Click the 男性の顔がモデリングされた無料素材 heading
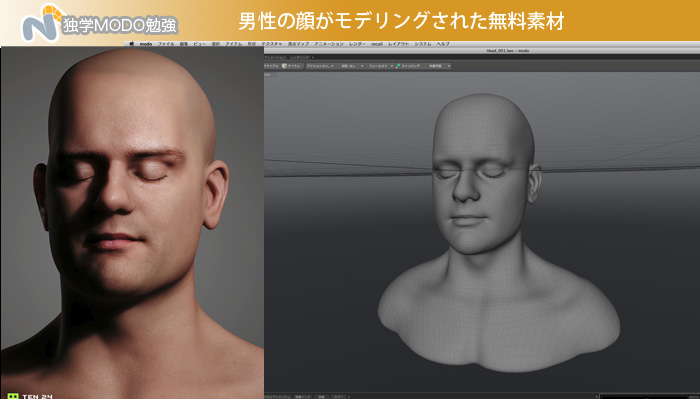The image size is (700, 399). click(x=401, y=21)
